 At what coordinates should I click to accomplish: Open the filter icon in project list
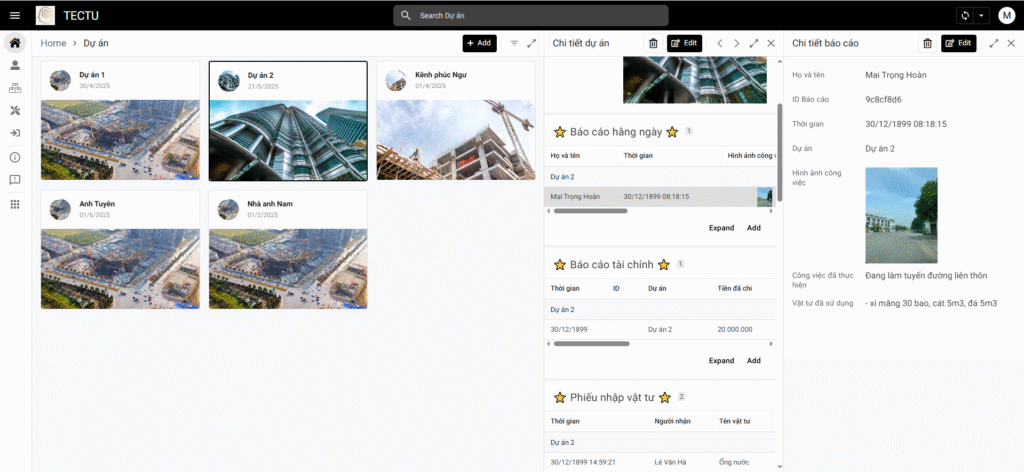[515, 43]
